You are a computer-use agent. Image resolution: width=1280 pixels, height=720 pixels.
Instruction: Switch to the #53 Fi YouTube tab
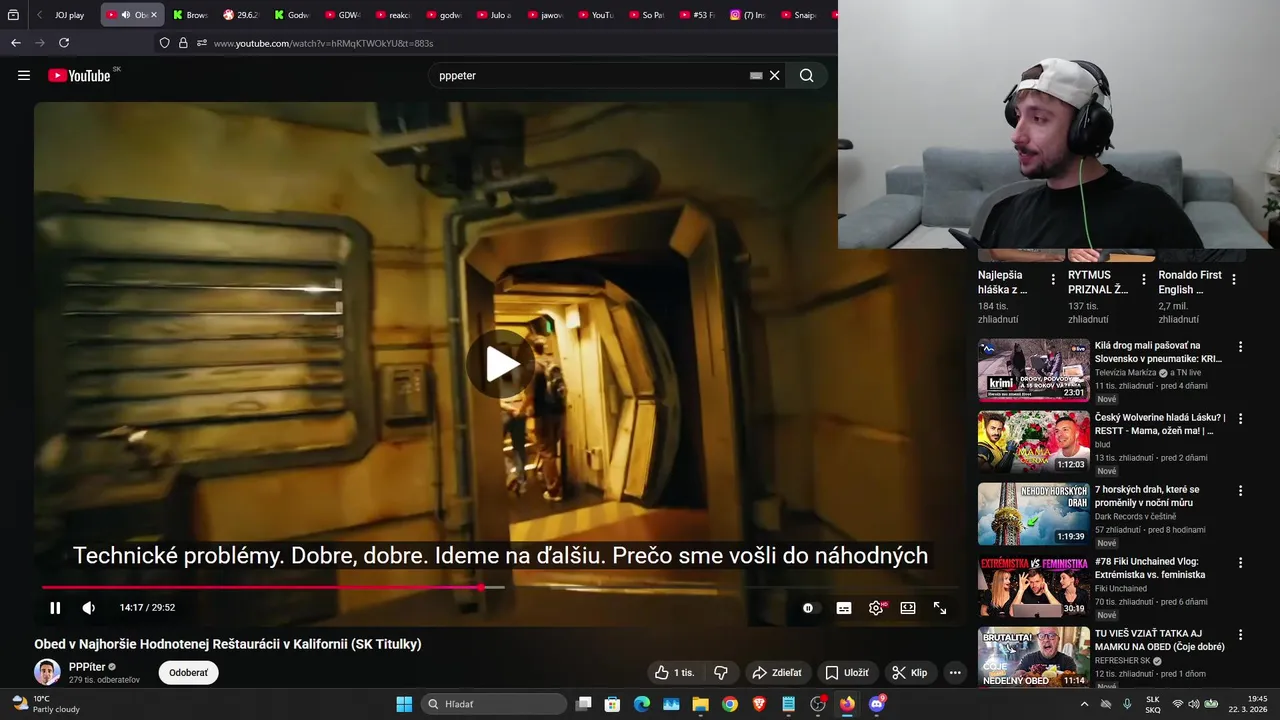point(696,15)
